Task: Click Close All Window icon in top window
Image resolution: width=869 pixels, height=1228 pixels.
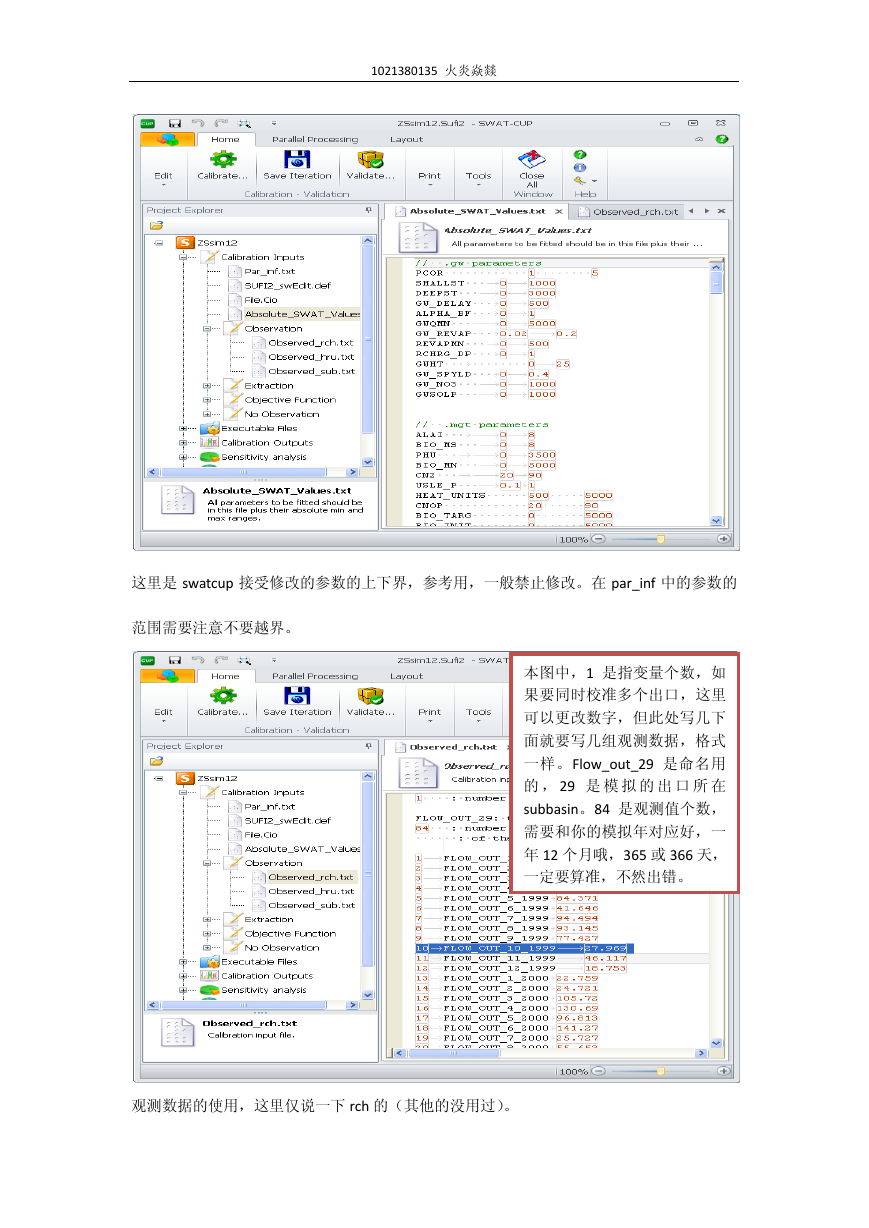Action: 531,160
